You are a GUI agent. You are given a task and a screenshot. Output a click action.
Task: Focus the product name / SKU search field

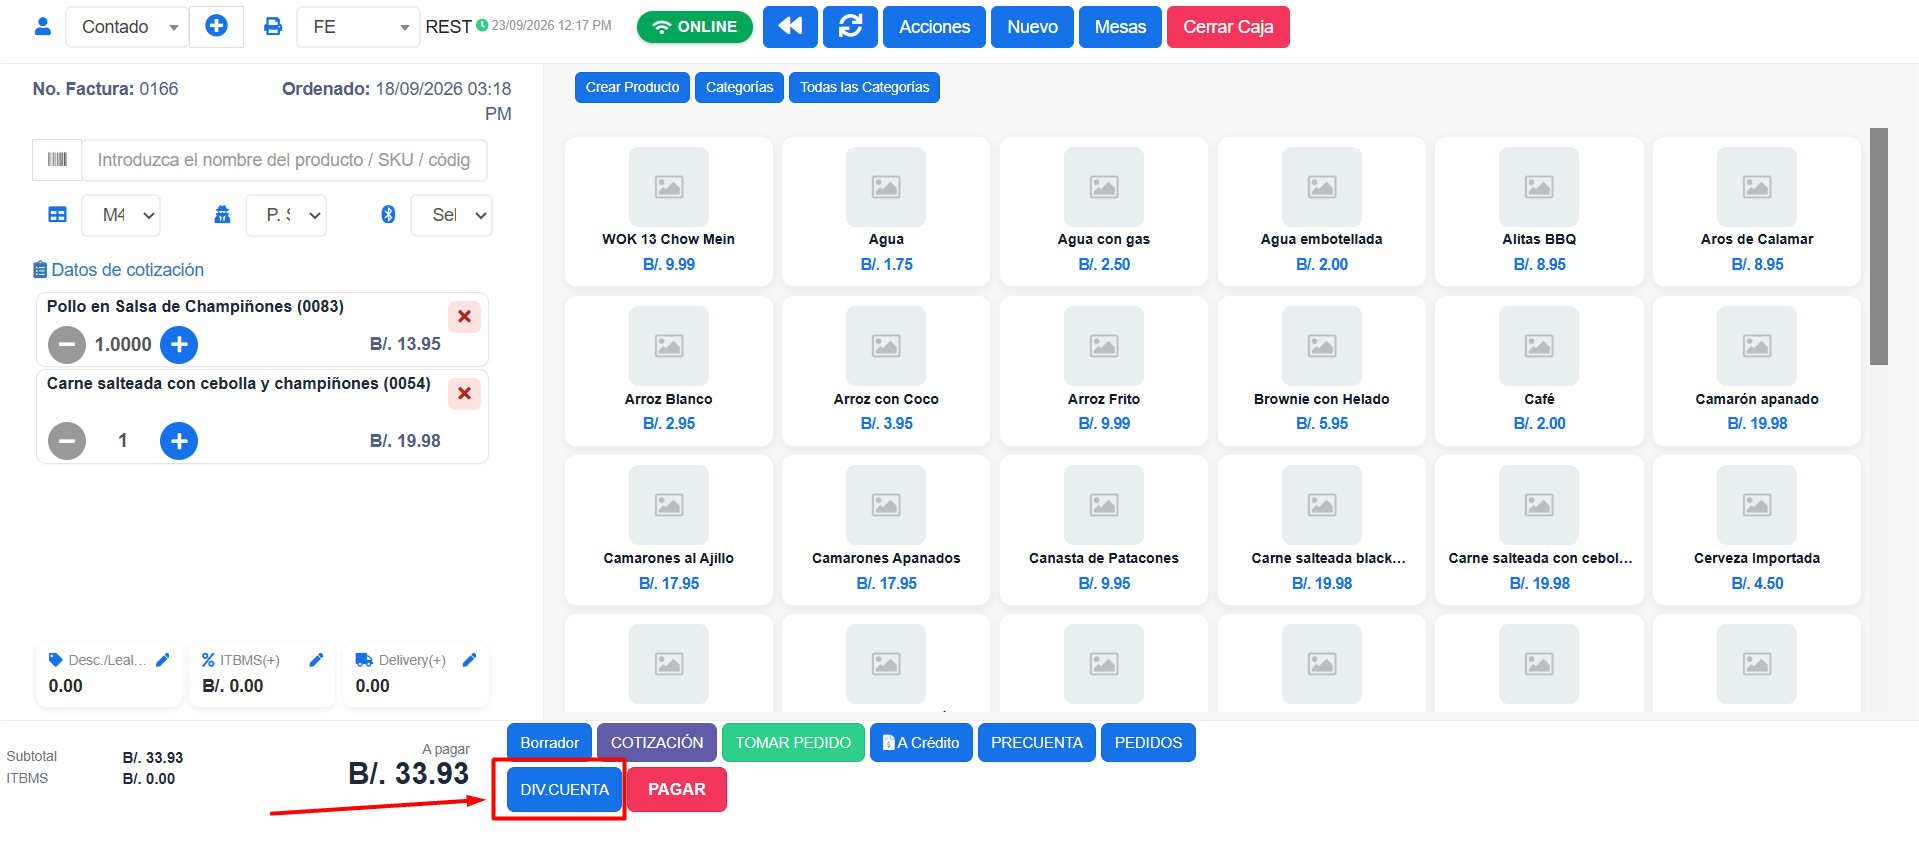284,160
